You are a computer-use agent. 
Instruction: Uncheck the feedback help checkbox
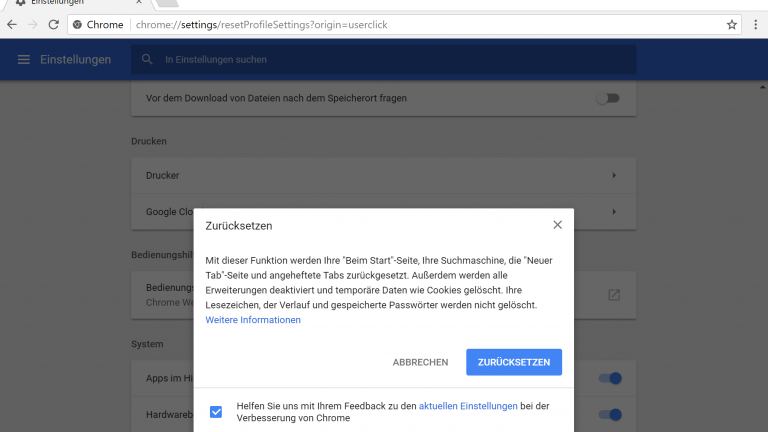pyautogui.click(x=216, y=411)
